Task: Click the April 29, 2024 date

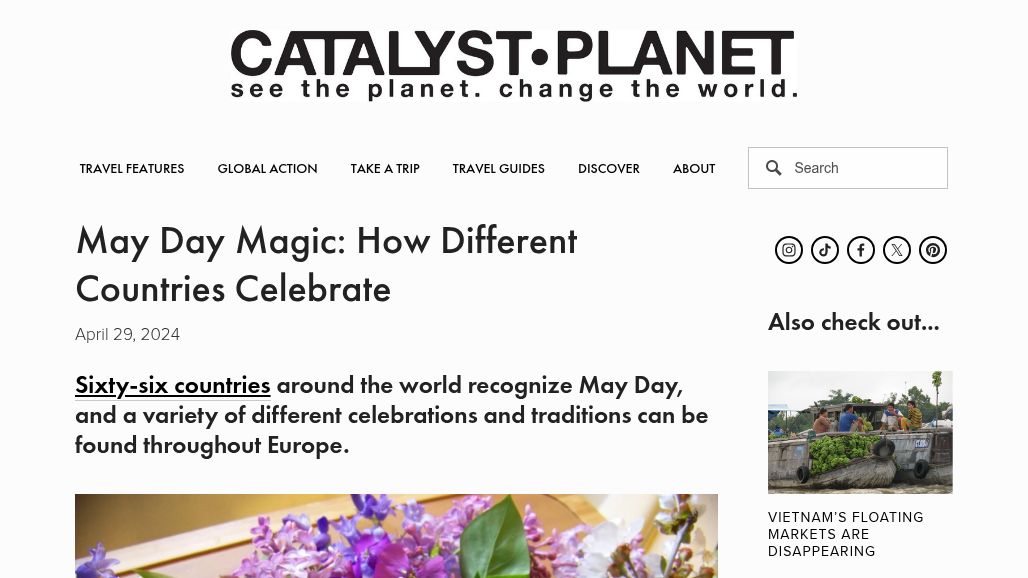Action: (x=127, y=335)
